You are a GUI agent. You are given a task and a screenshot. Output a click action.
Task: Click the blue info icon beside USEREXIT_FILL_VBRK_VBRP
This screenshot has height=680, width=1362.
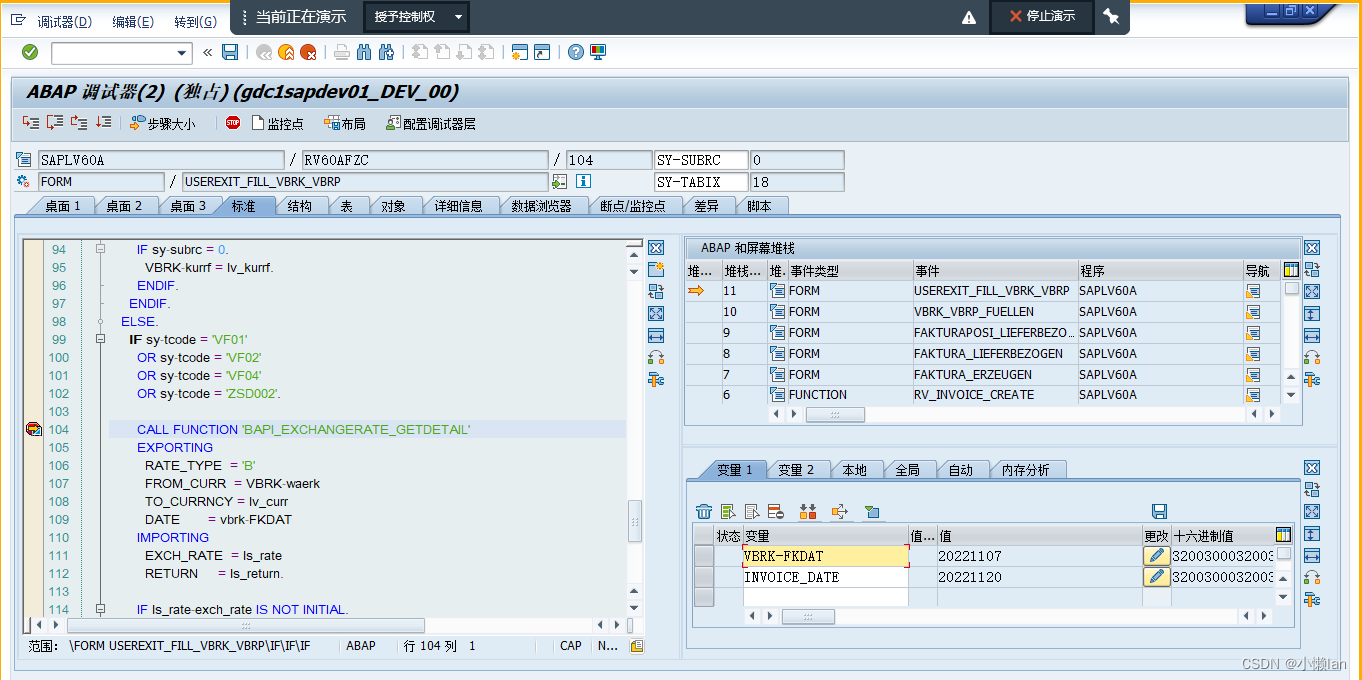coord(585,181)
